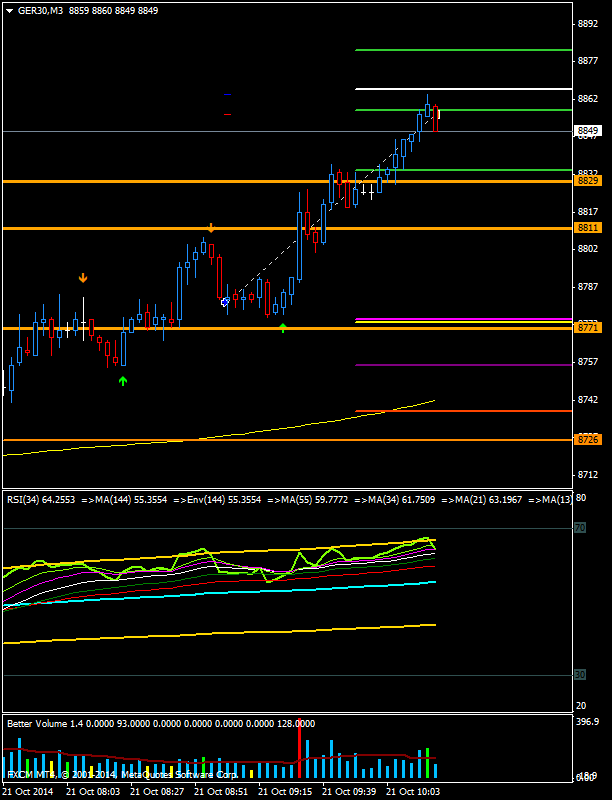
Task: Click the lowest green up arrow marker
Action: click(123, 380)
